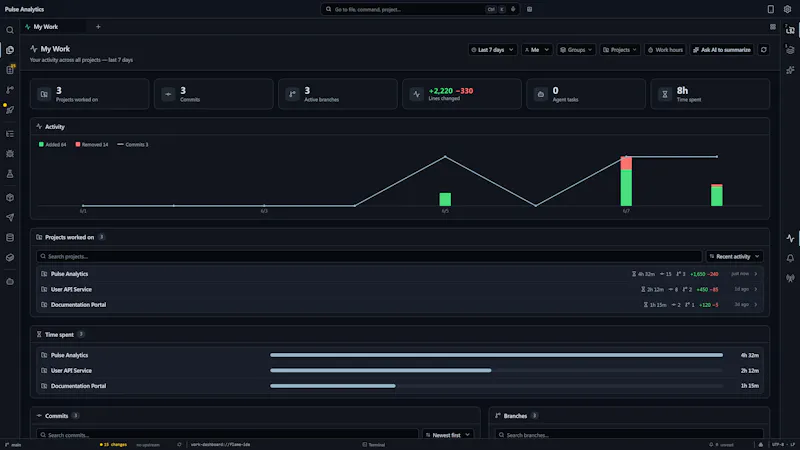This screenshot has width=800, height=450.
Task: Click the microphone icon in the command bar
Action: pos(513,9)
